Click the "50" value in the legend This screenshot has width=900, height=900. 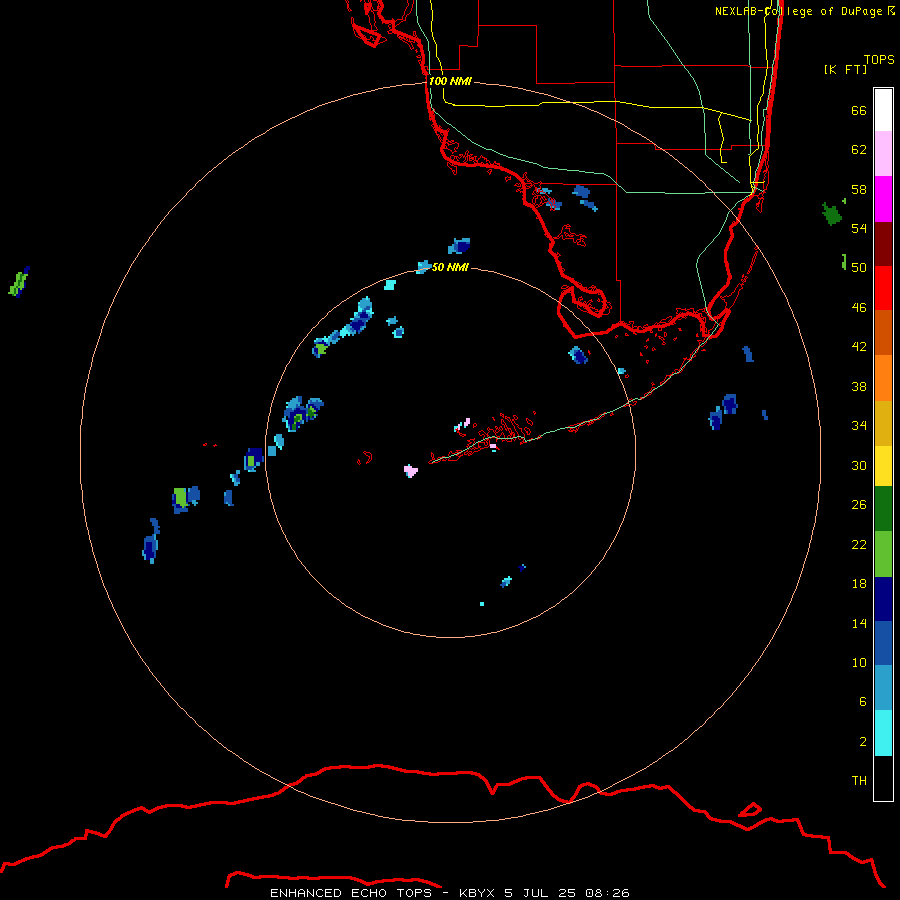[859, 267]
